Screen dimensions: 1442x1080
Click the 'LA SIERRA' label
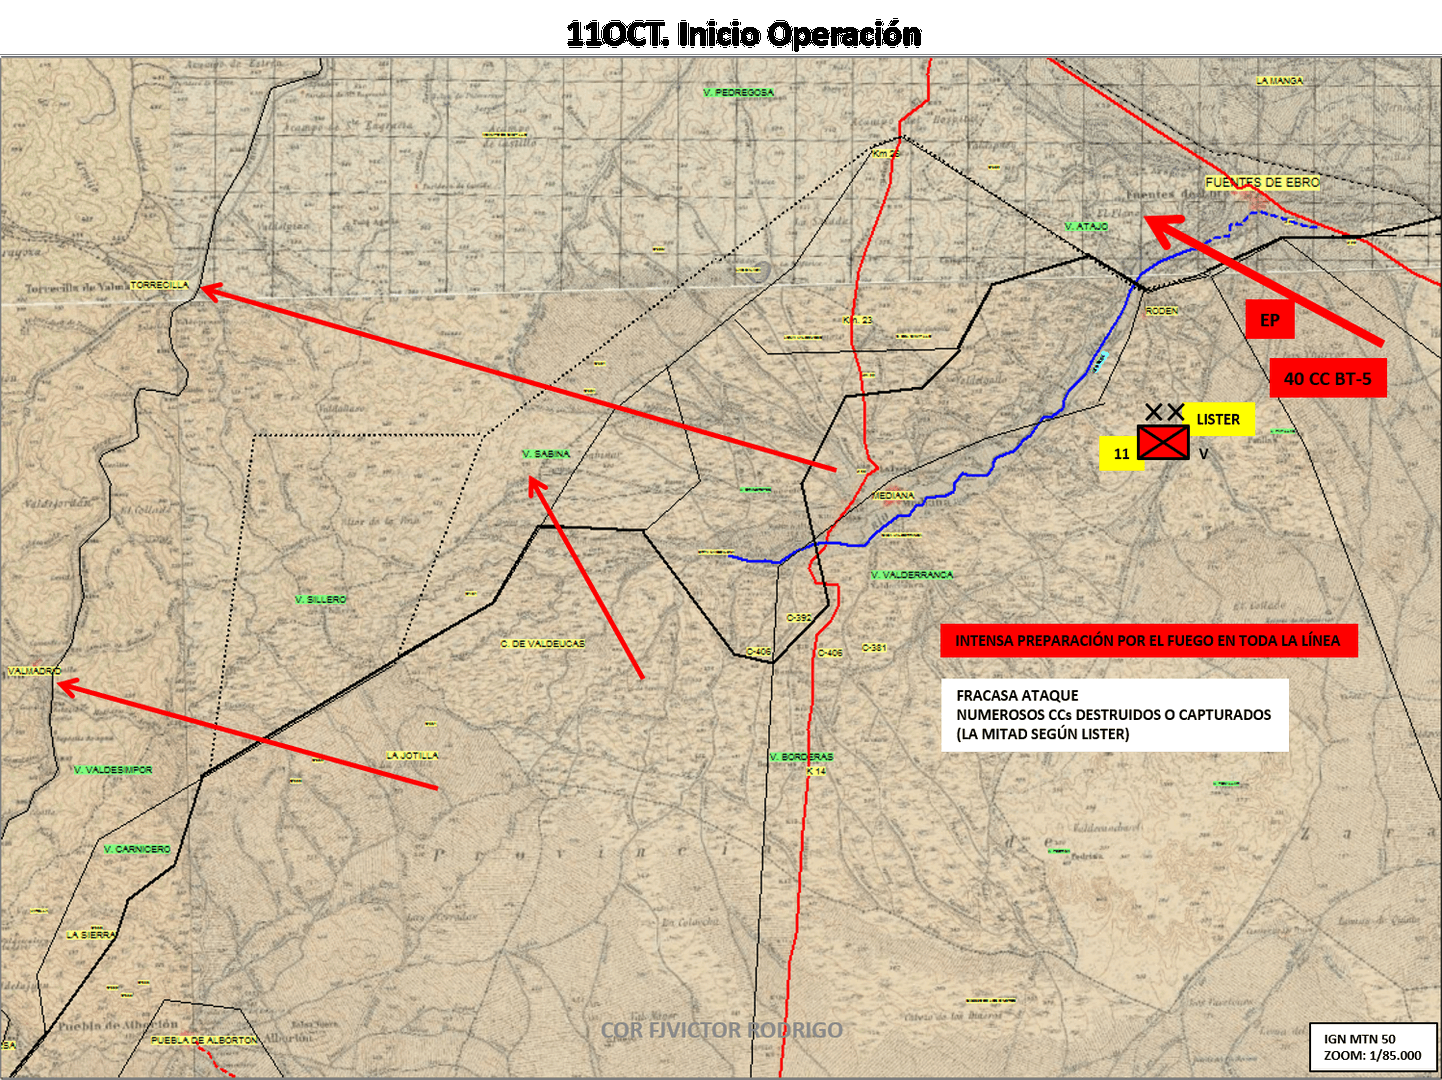coord(91,935)
